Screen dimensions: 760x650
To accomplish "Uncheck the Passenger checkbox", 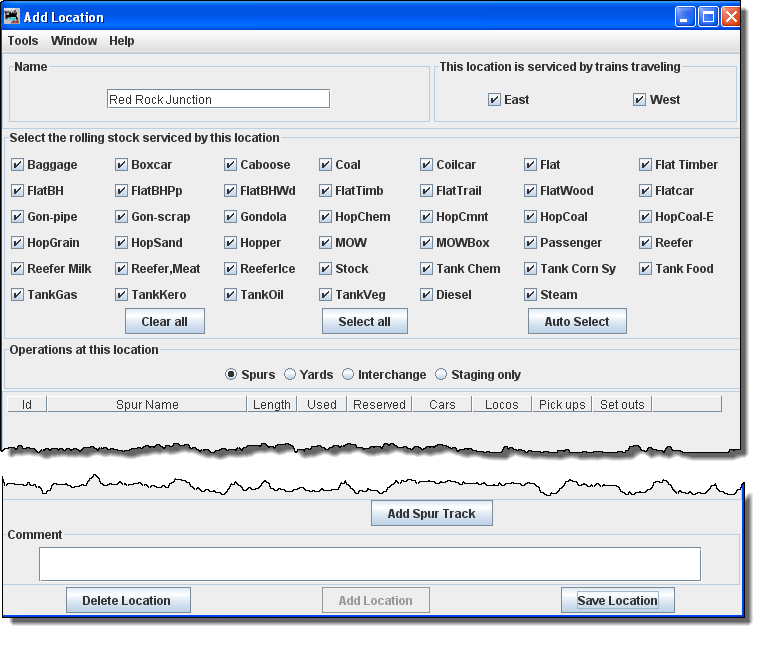I will 530,243.
